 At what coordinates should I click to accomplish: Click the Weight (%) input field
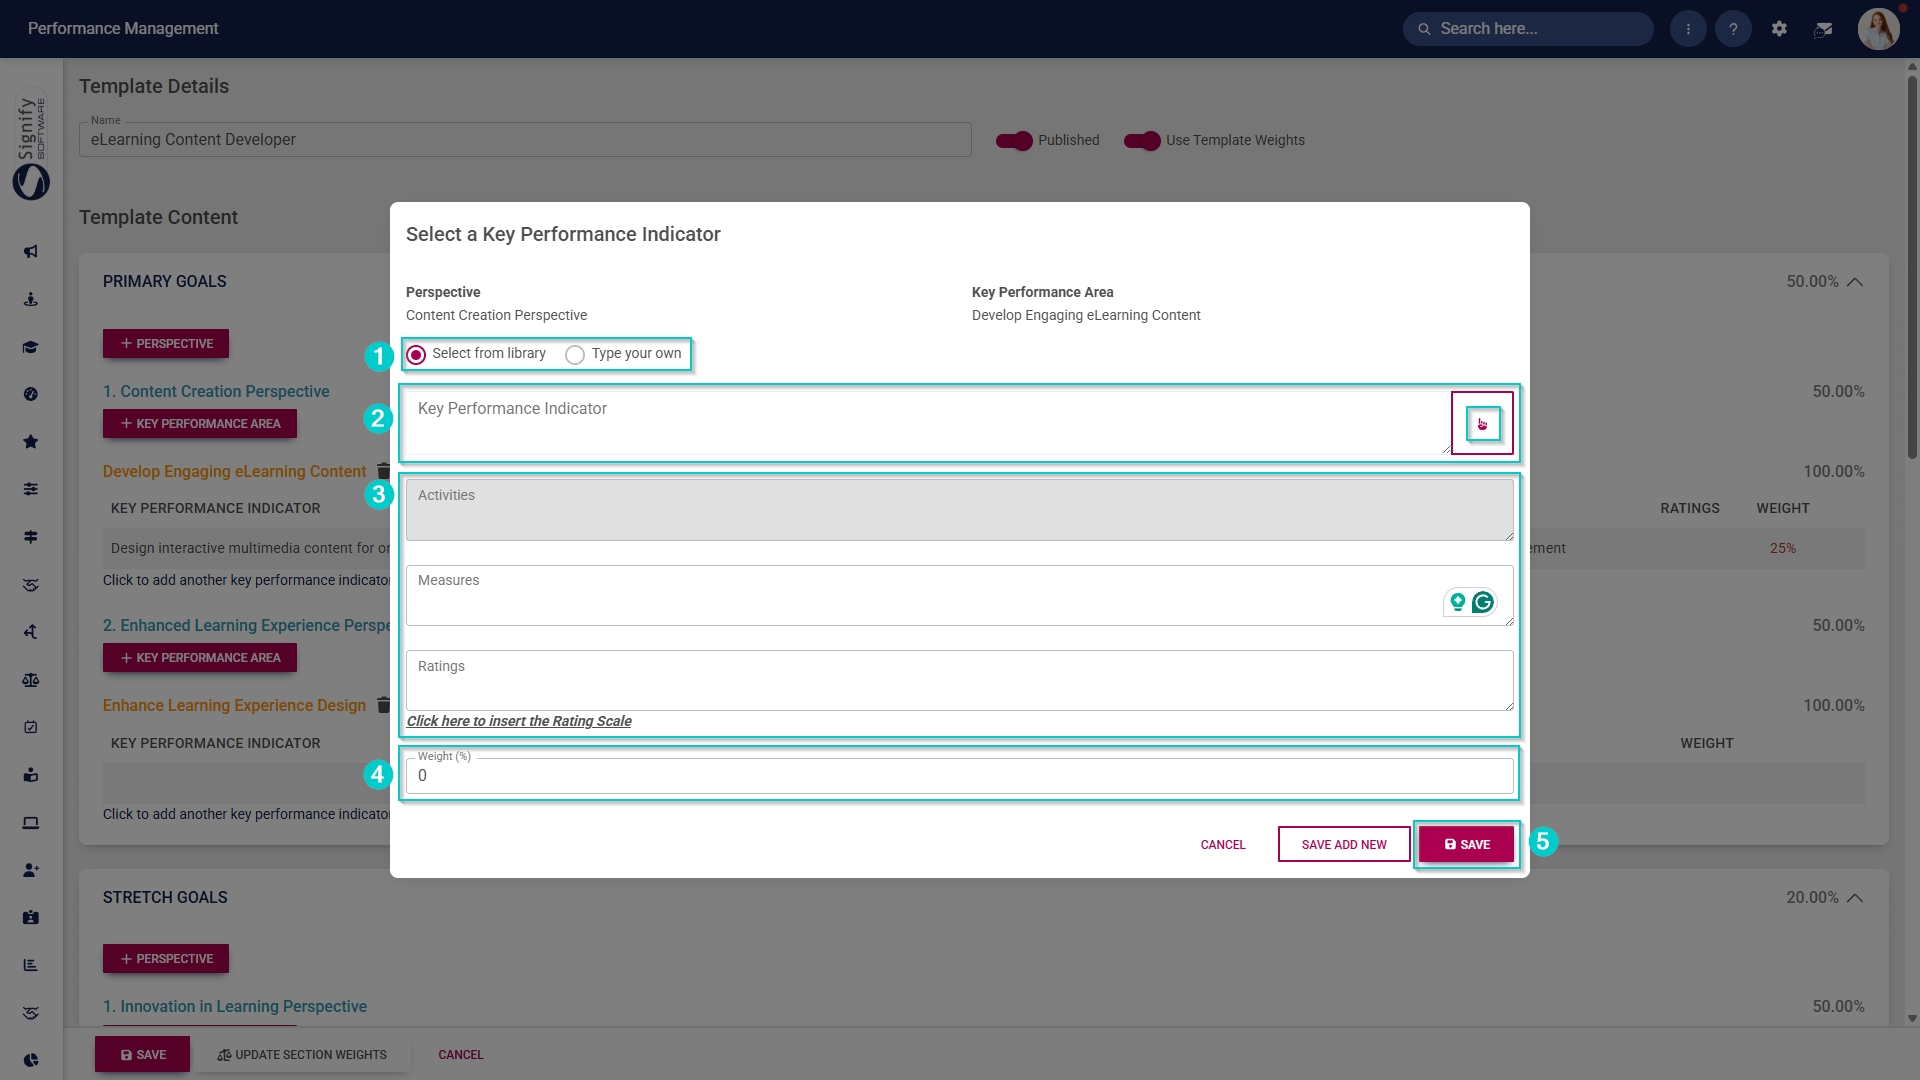point(960,776)
